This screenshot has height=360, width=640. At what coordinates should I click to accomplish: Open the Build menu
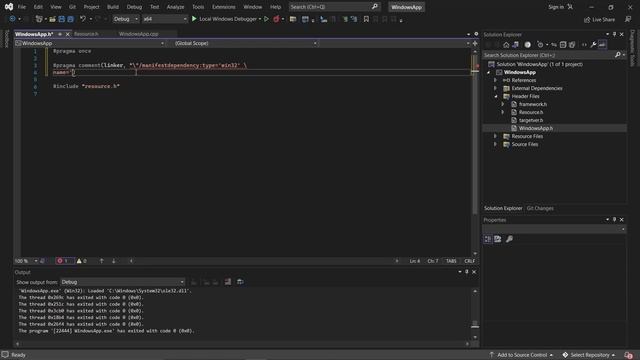pos(113,7)
